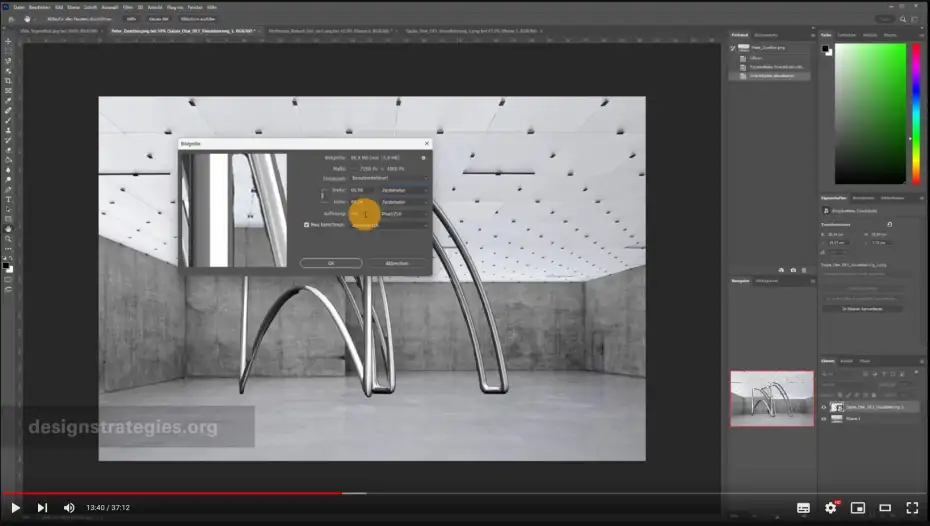Toggle the width-height constrain link in dialog
This screenshot has height=526, width=930.
pos(323,195)
